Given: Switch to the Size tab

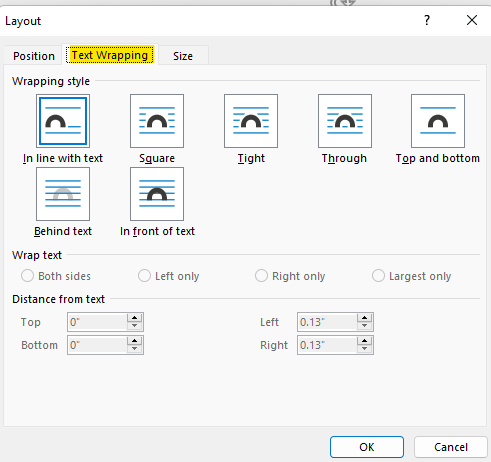Looking at the screenshot, I should pyautogui.click(x=183, y=56).
